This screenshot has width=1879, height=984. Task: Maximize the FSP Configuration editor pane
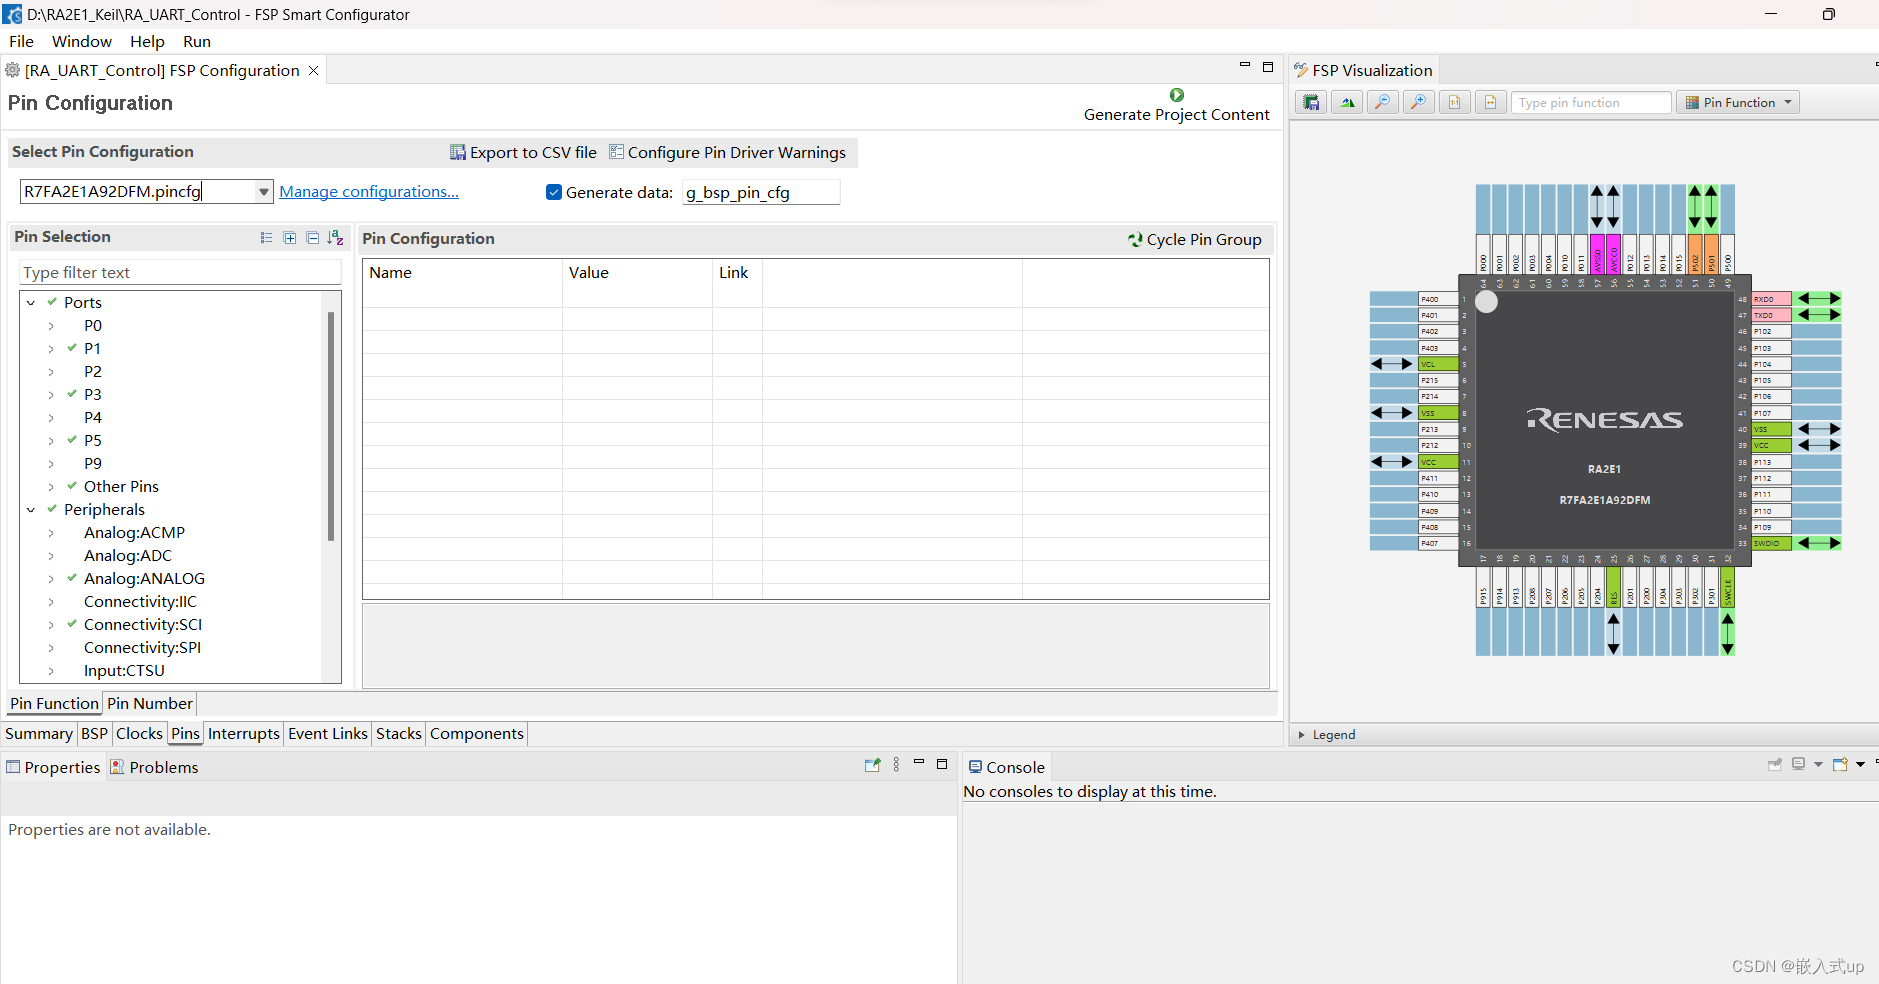(x=1268, y=67)
